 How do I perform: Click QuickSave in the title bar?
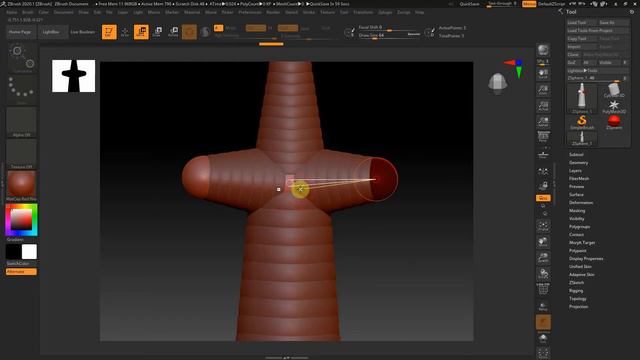(x=469, y=4)
